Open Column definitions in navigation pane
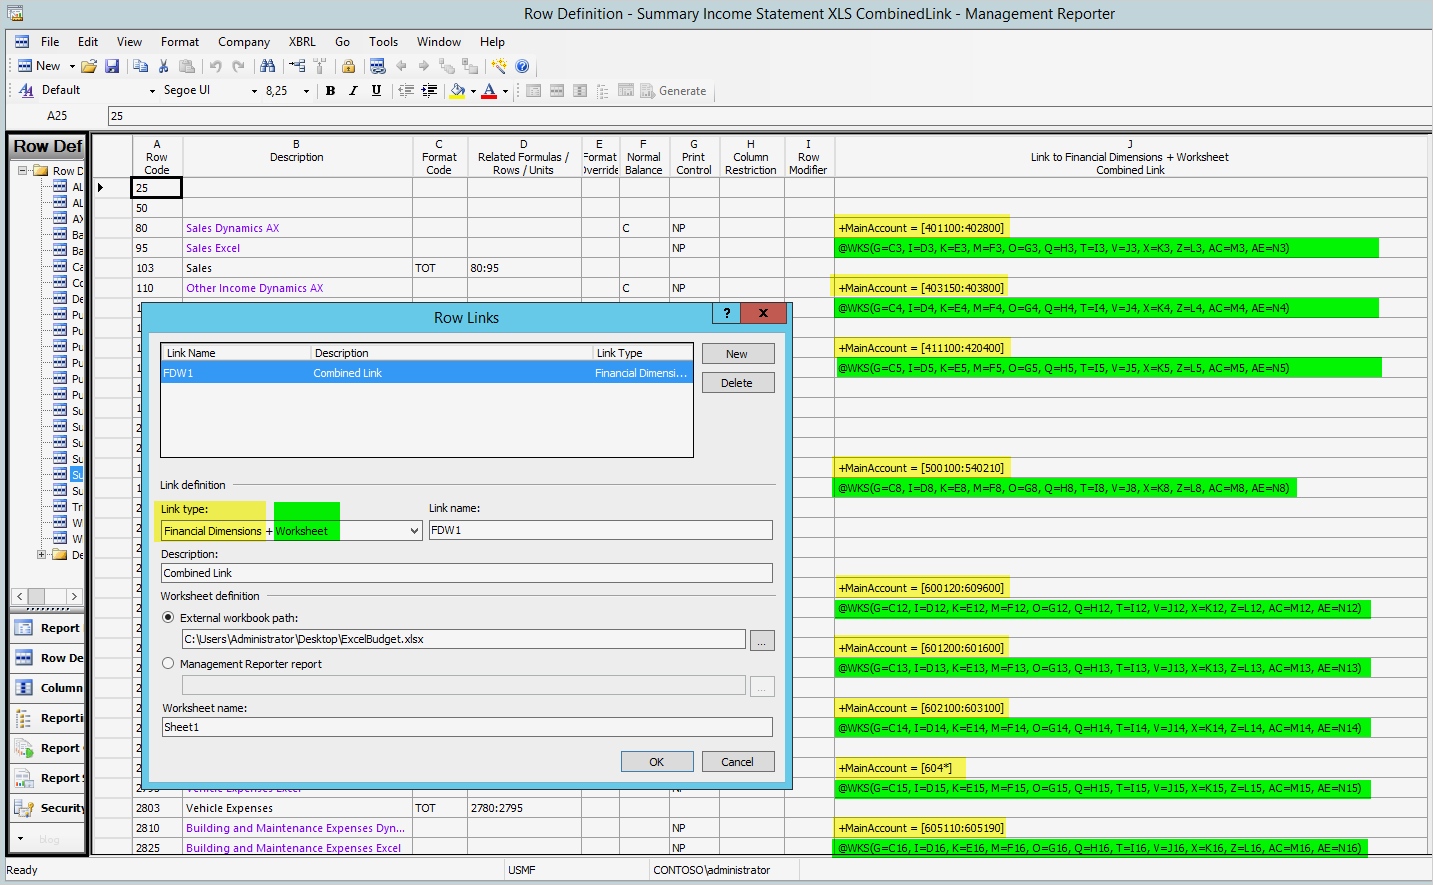1433x885 pixels. (x=48, y=688)
